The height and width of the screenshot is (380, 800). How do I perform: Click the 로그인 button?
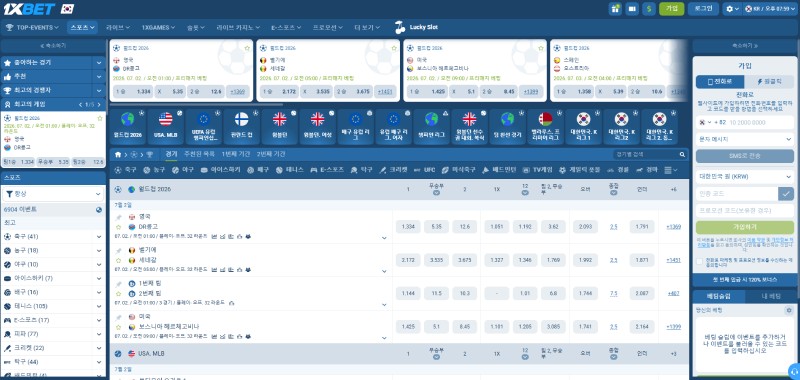point(703,9)
